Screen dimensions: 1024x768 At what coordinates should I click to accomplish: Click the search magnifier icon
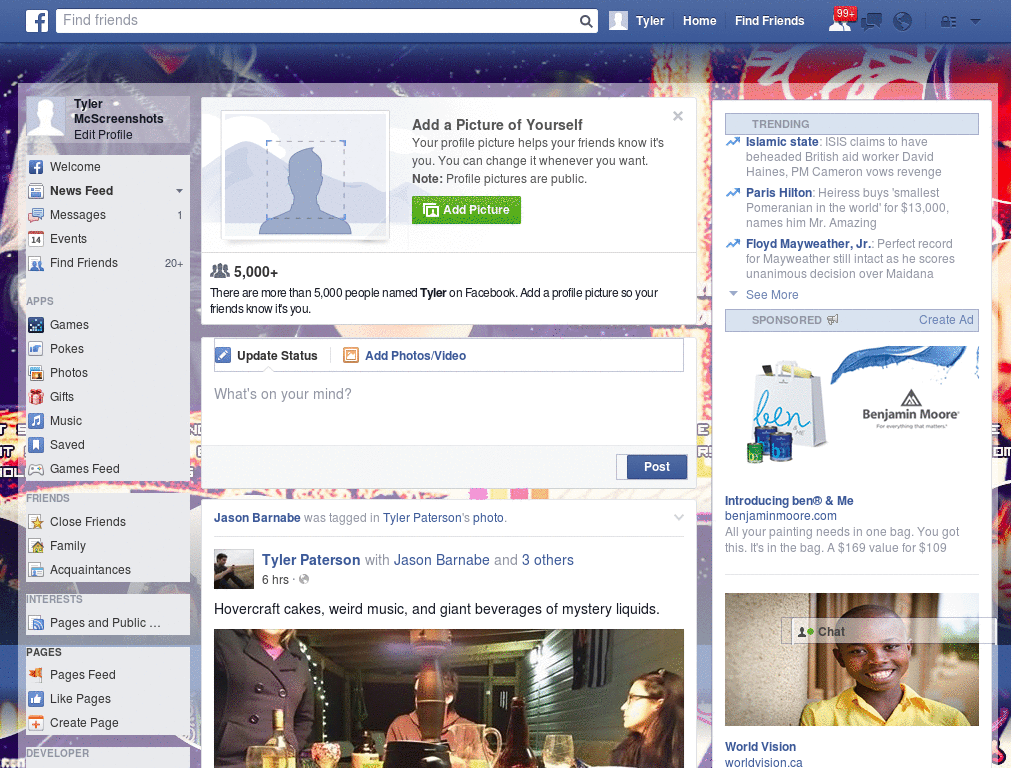coord(586,21)
